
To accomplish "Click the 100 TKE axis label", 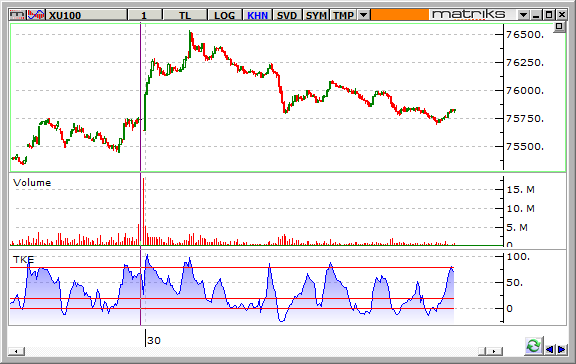I will click(518, 257).
